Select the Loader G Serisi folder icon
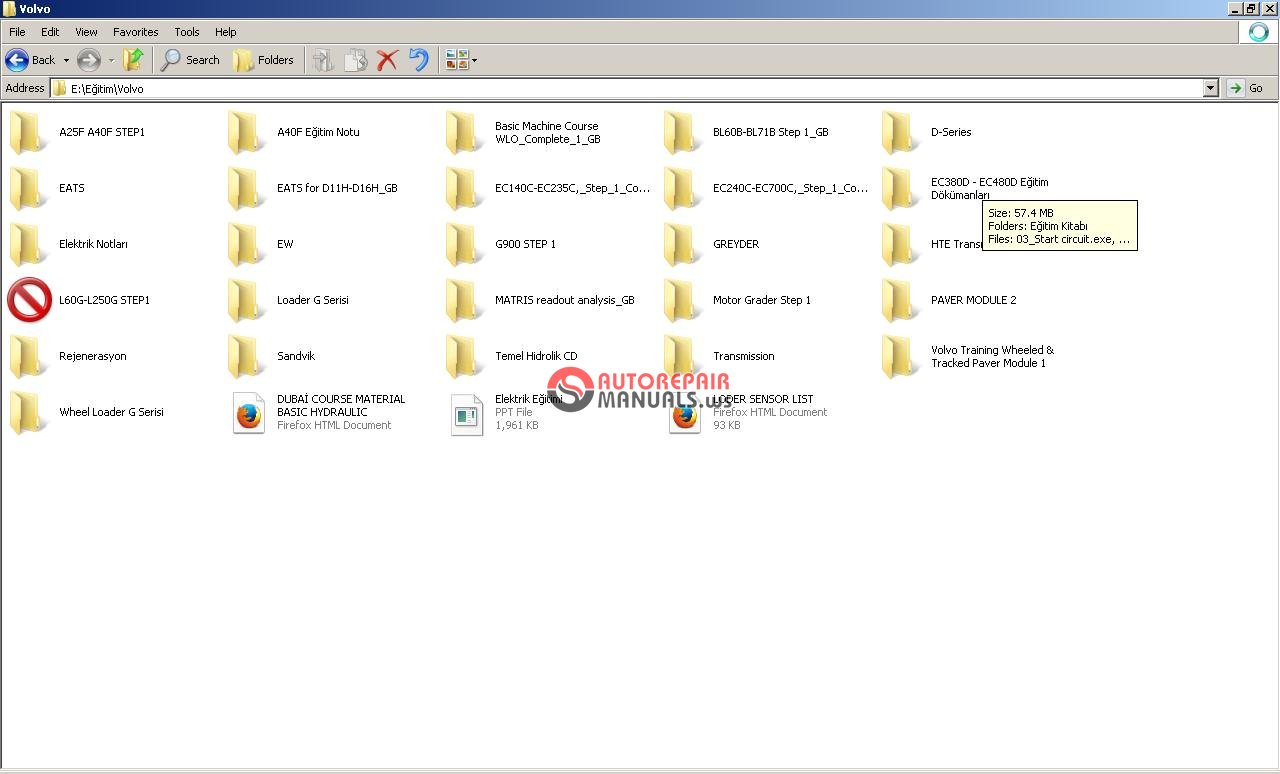 pos(246,300)
